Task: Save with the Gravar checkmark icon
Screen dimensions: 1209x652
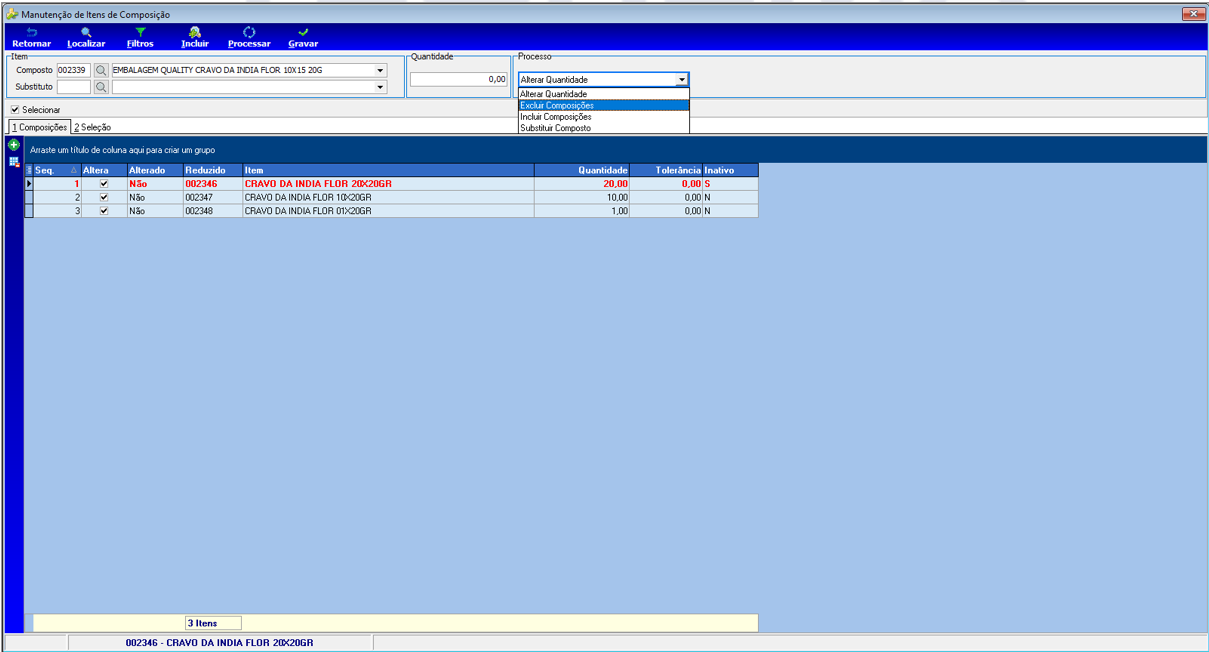Action: 303,33
